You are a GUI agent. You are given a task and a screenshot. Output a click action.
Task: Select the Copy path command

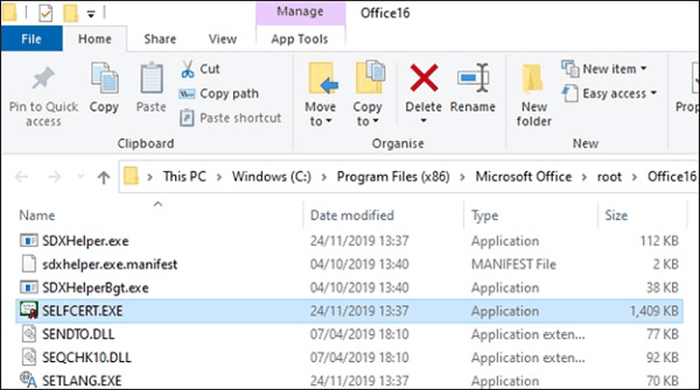coord(219,94)
